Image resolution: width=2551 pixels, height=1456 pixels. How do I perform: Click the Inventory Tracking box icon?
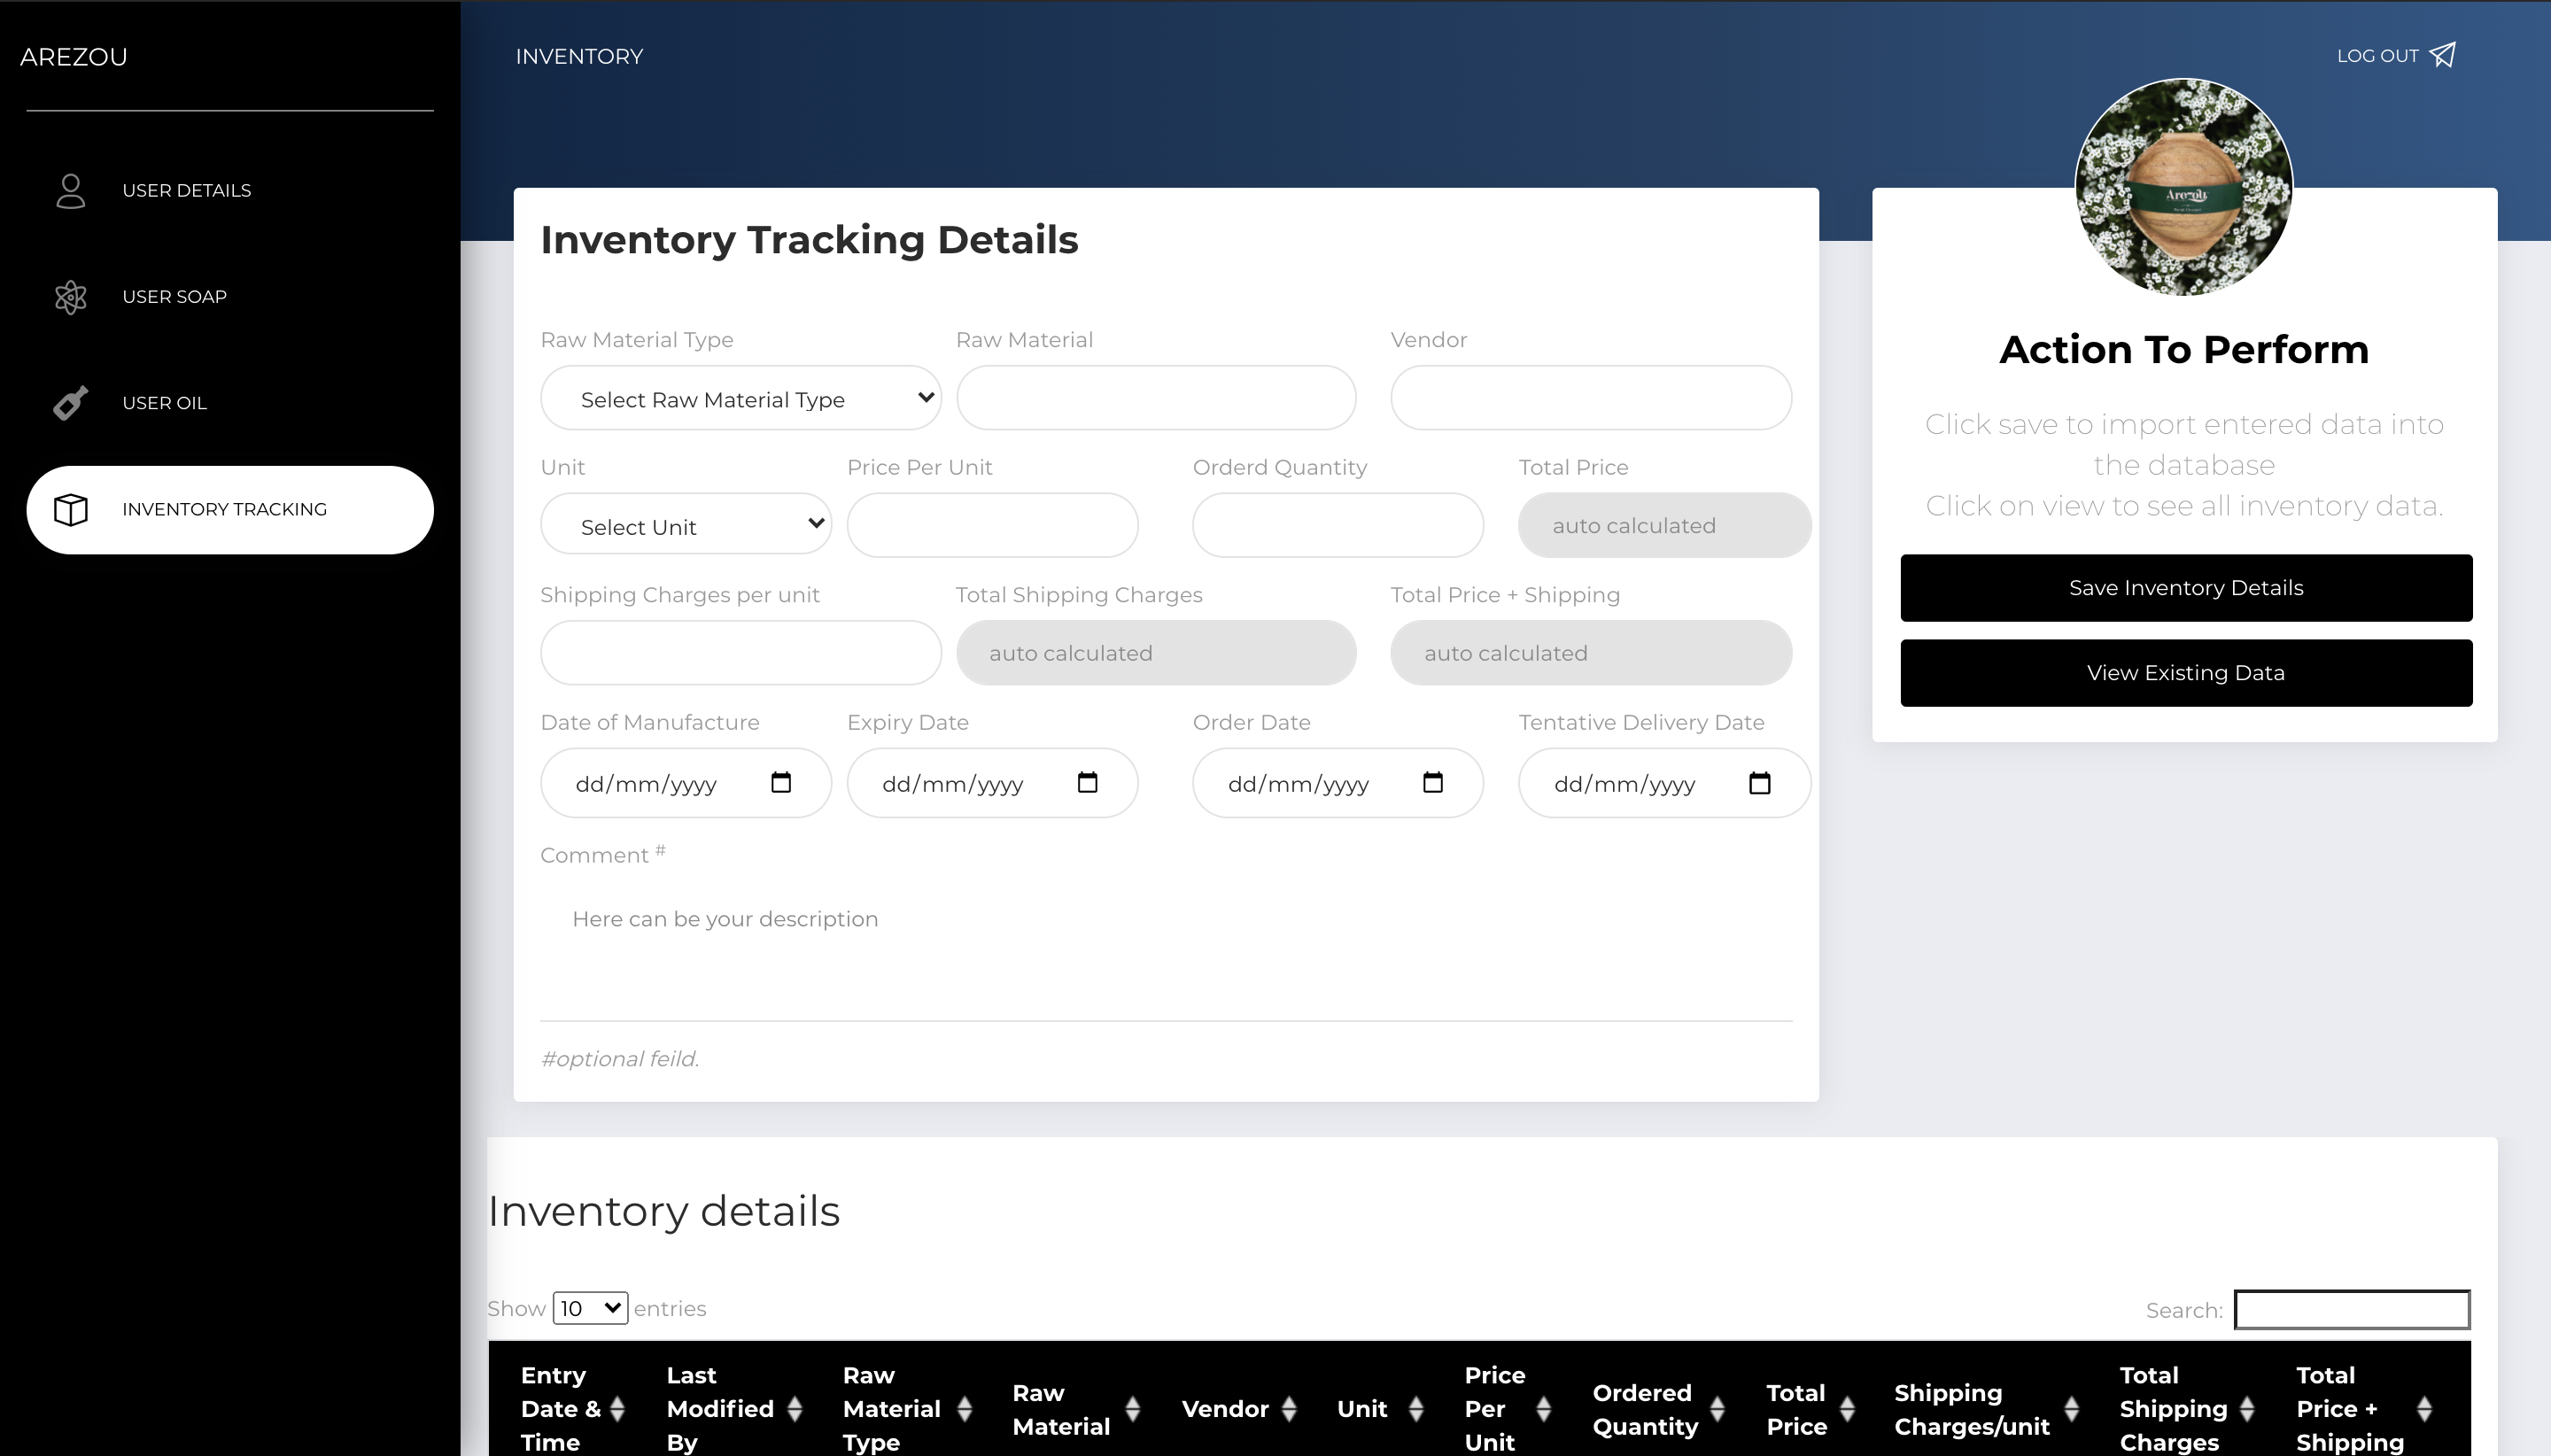[70, 509]
